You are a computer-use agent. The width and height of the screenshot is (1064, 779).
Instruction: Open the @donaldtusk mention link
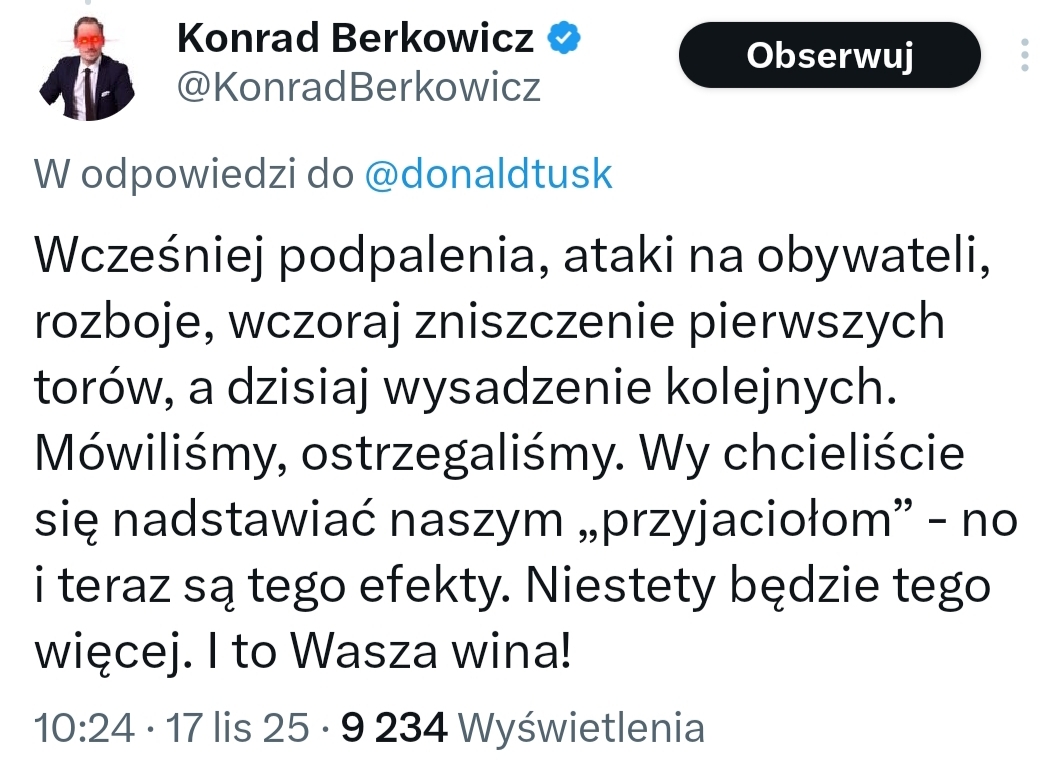(488, 175)
